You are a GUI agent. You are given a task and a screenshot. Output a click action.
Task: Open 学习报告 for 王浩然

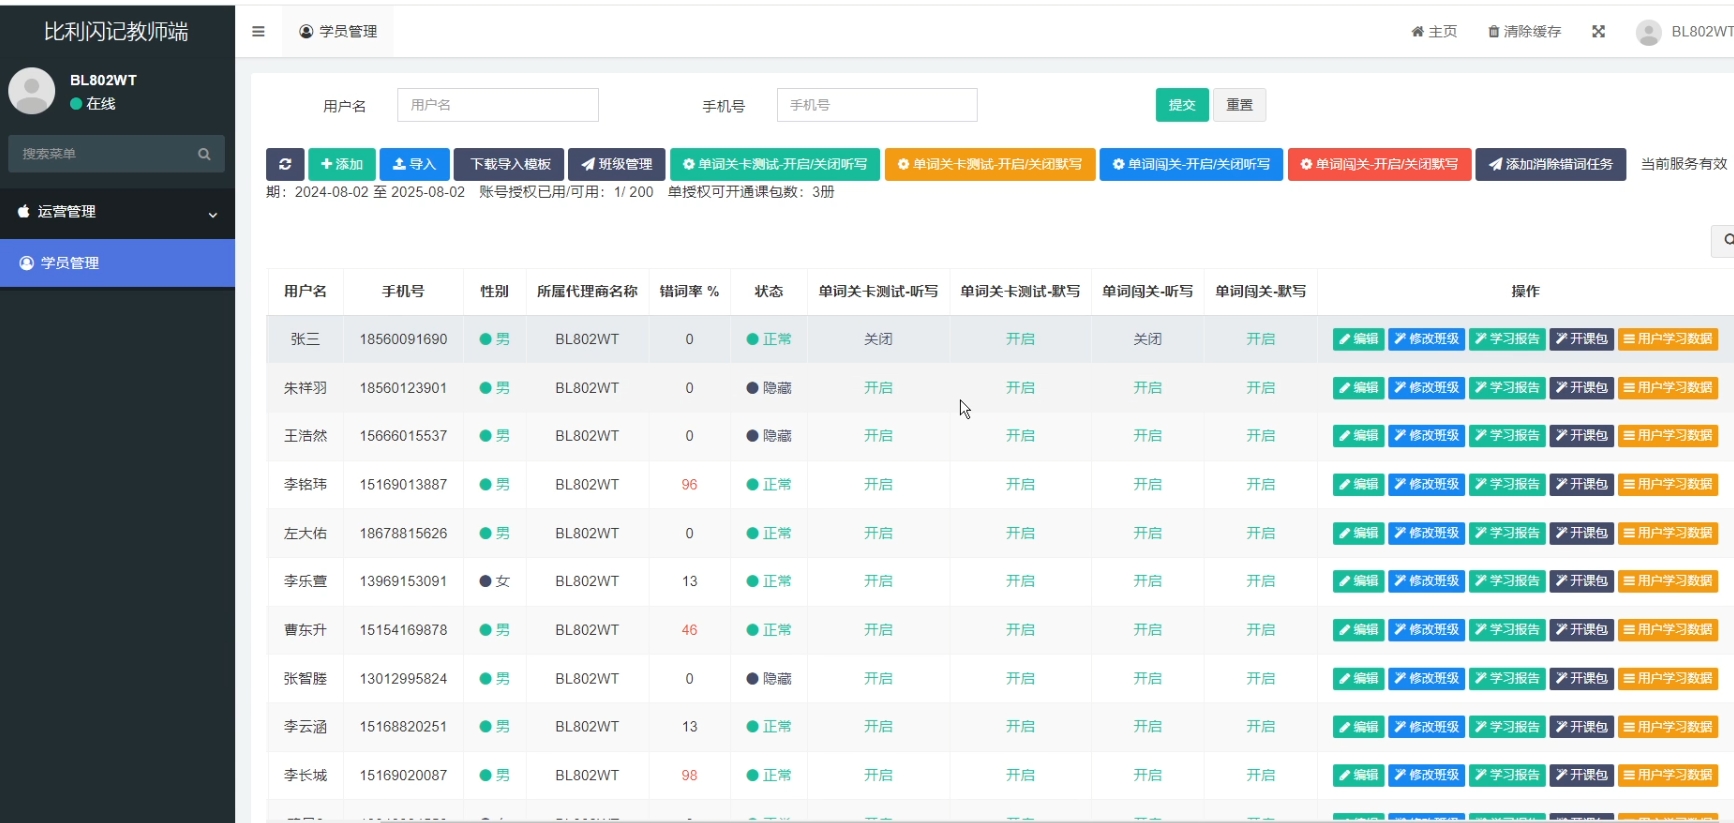pyautogui.click(x=1507, y=436)
